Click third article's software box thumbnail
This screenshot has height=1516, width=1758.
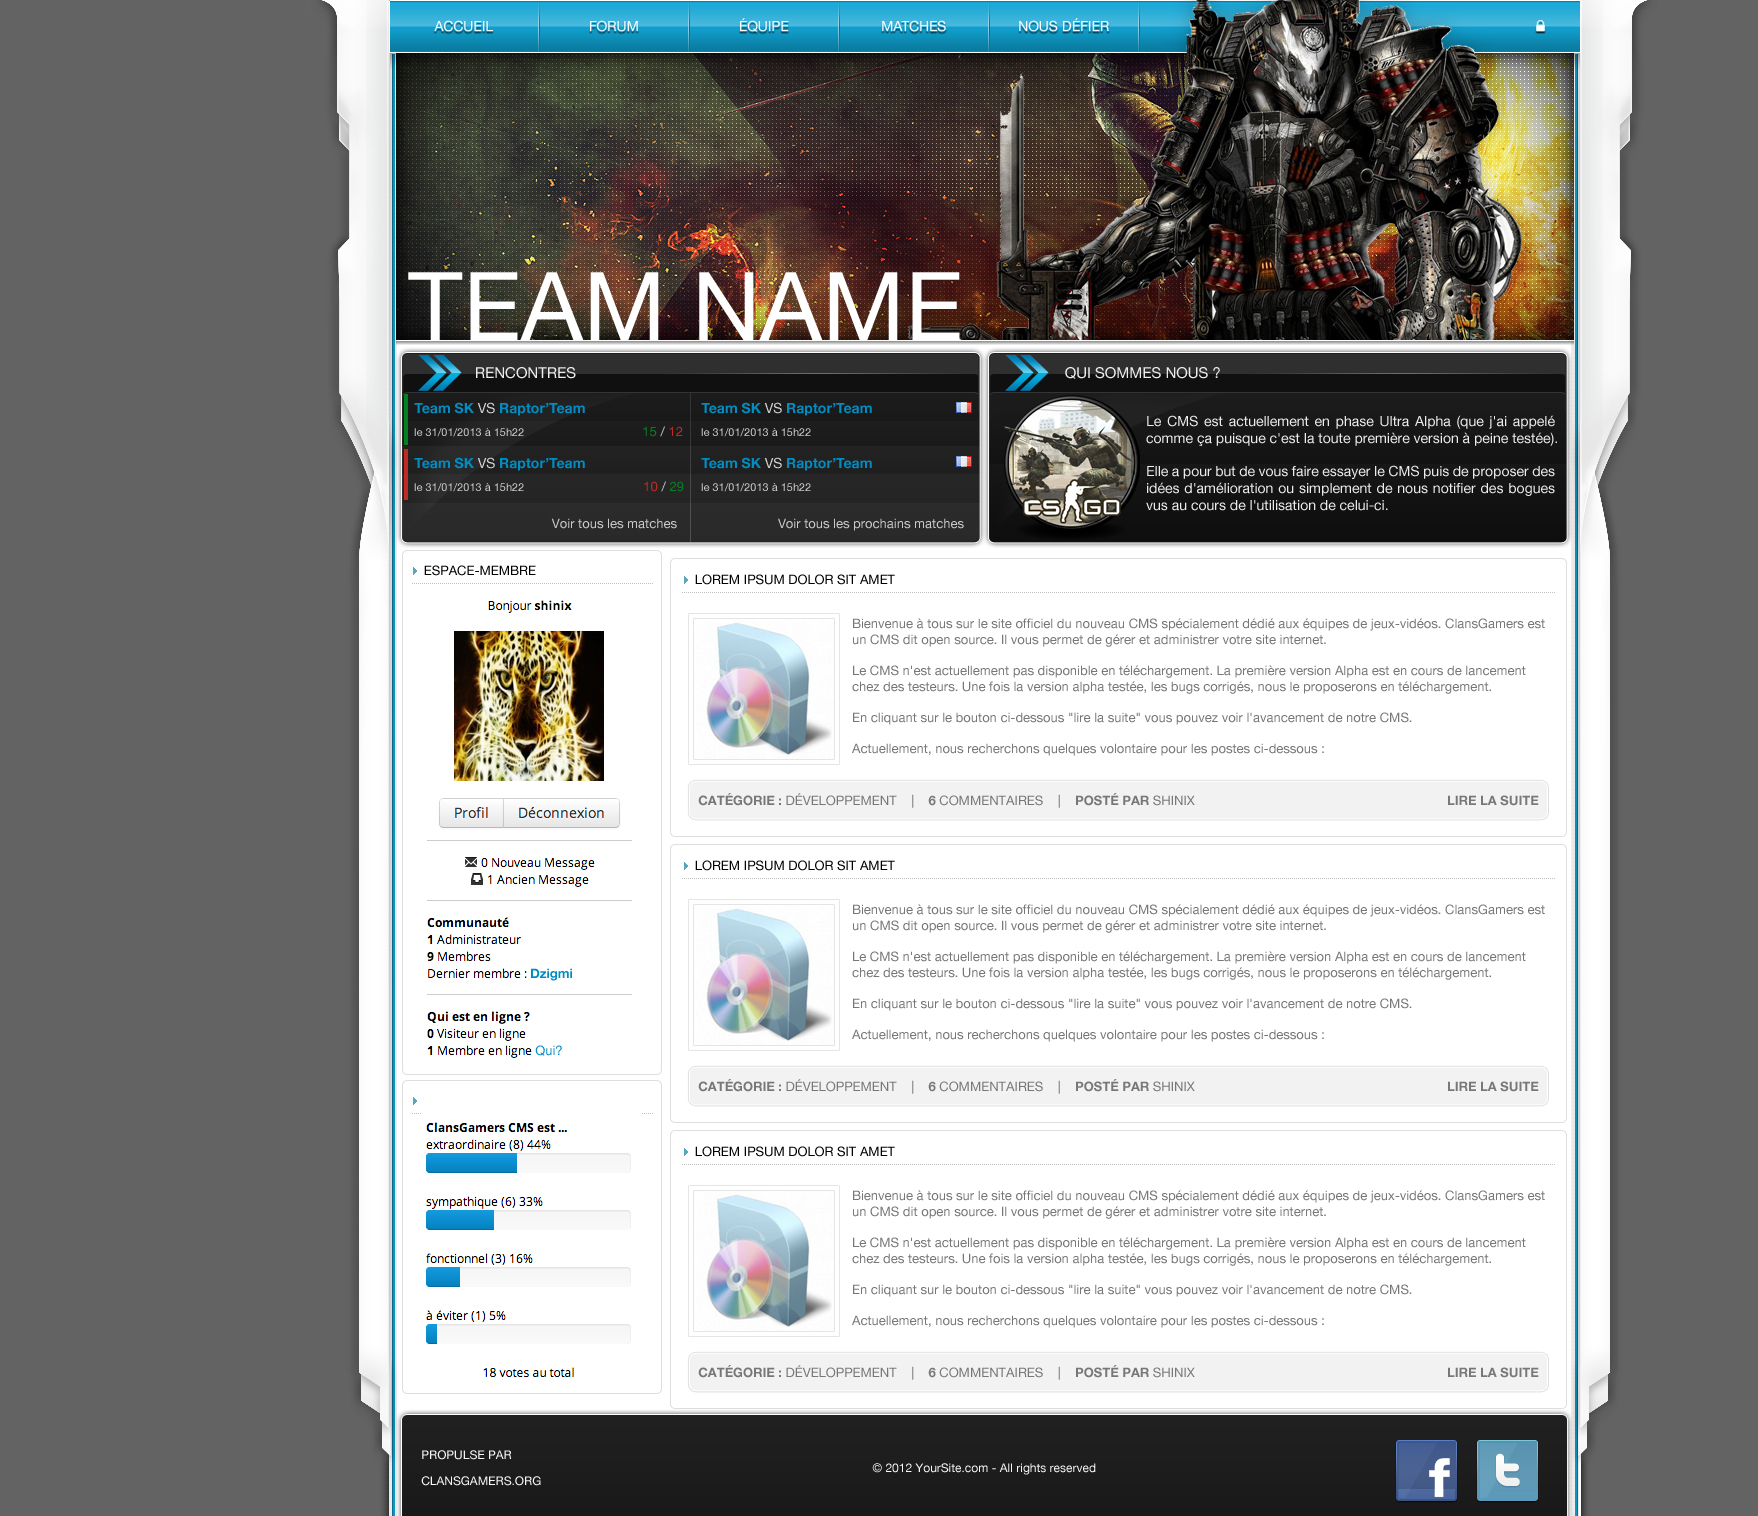[x=764, y=1261]
